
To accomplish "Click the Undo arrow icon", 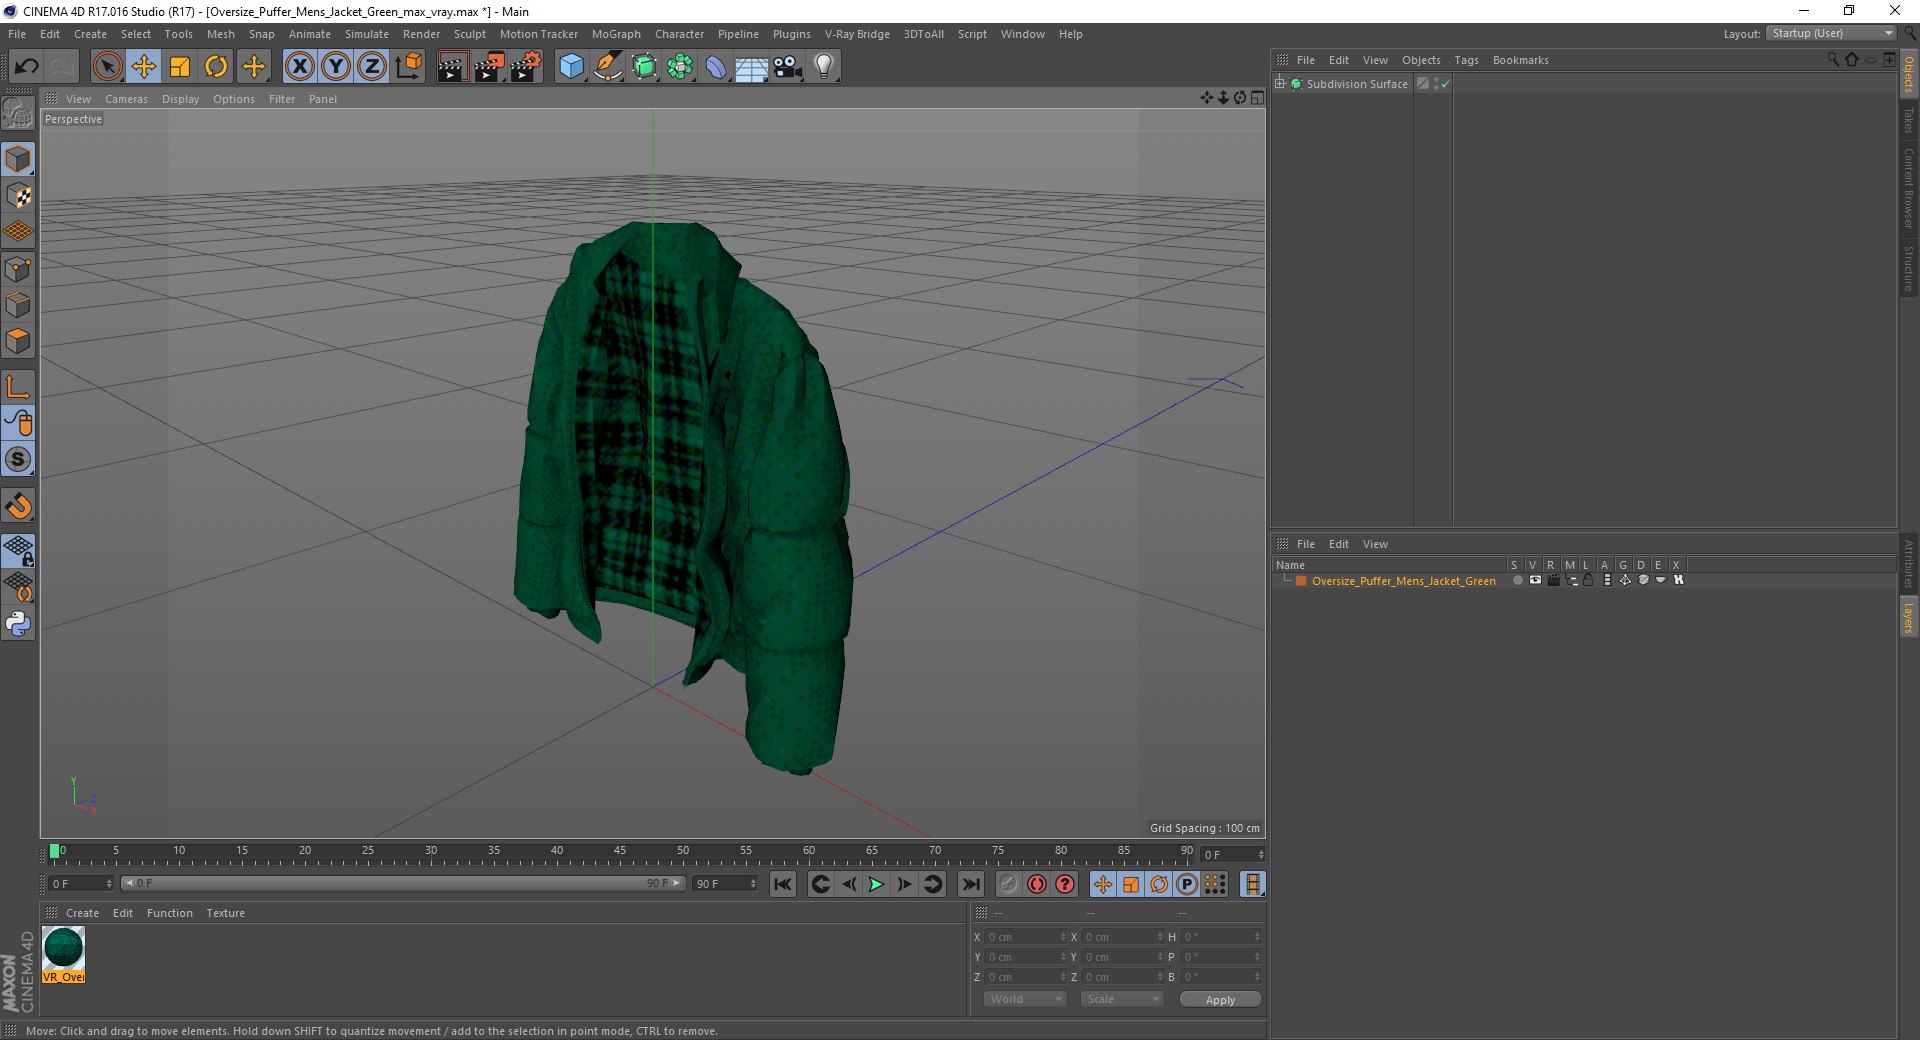I will 27,66.
